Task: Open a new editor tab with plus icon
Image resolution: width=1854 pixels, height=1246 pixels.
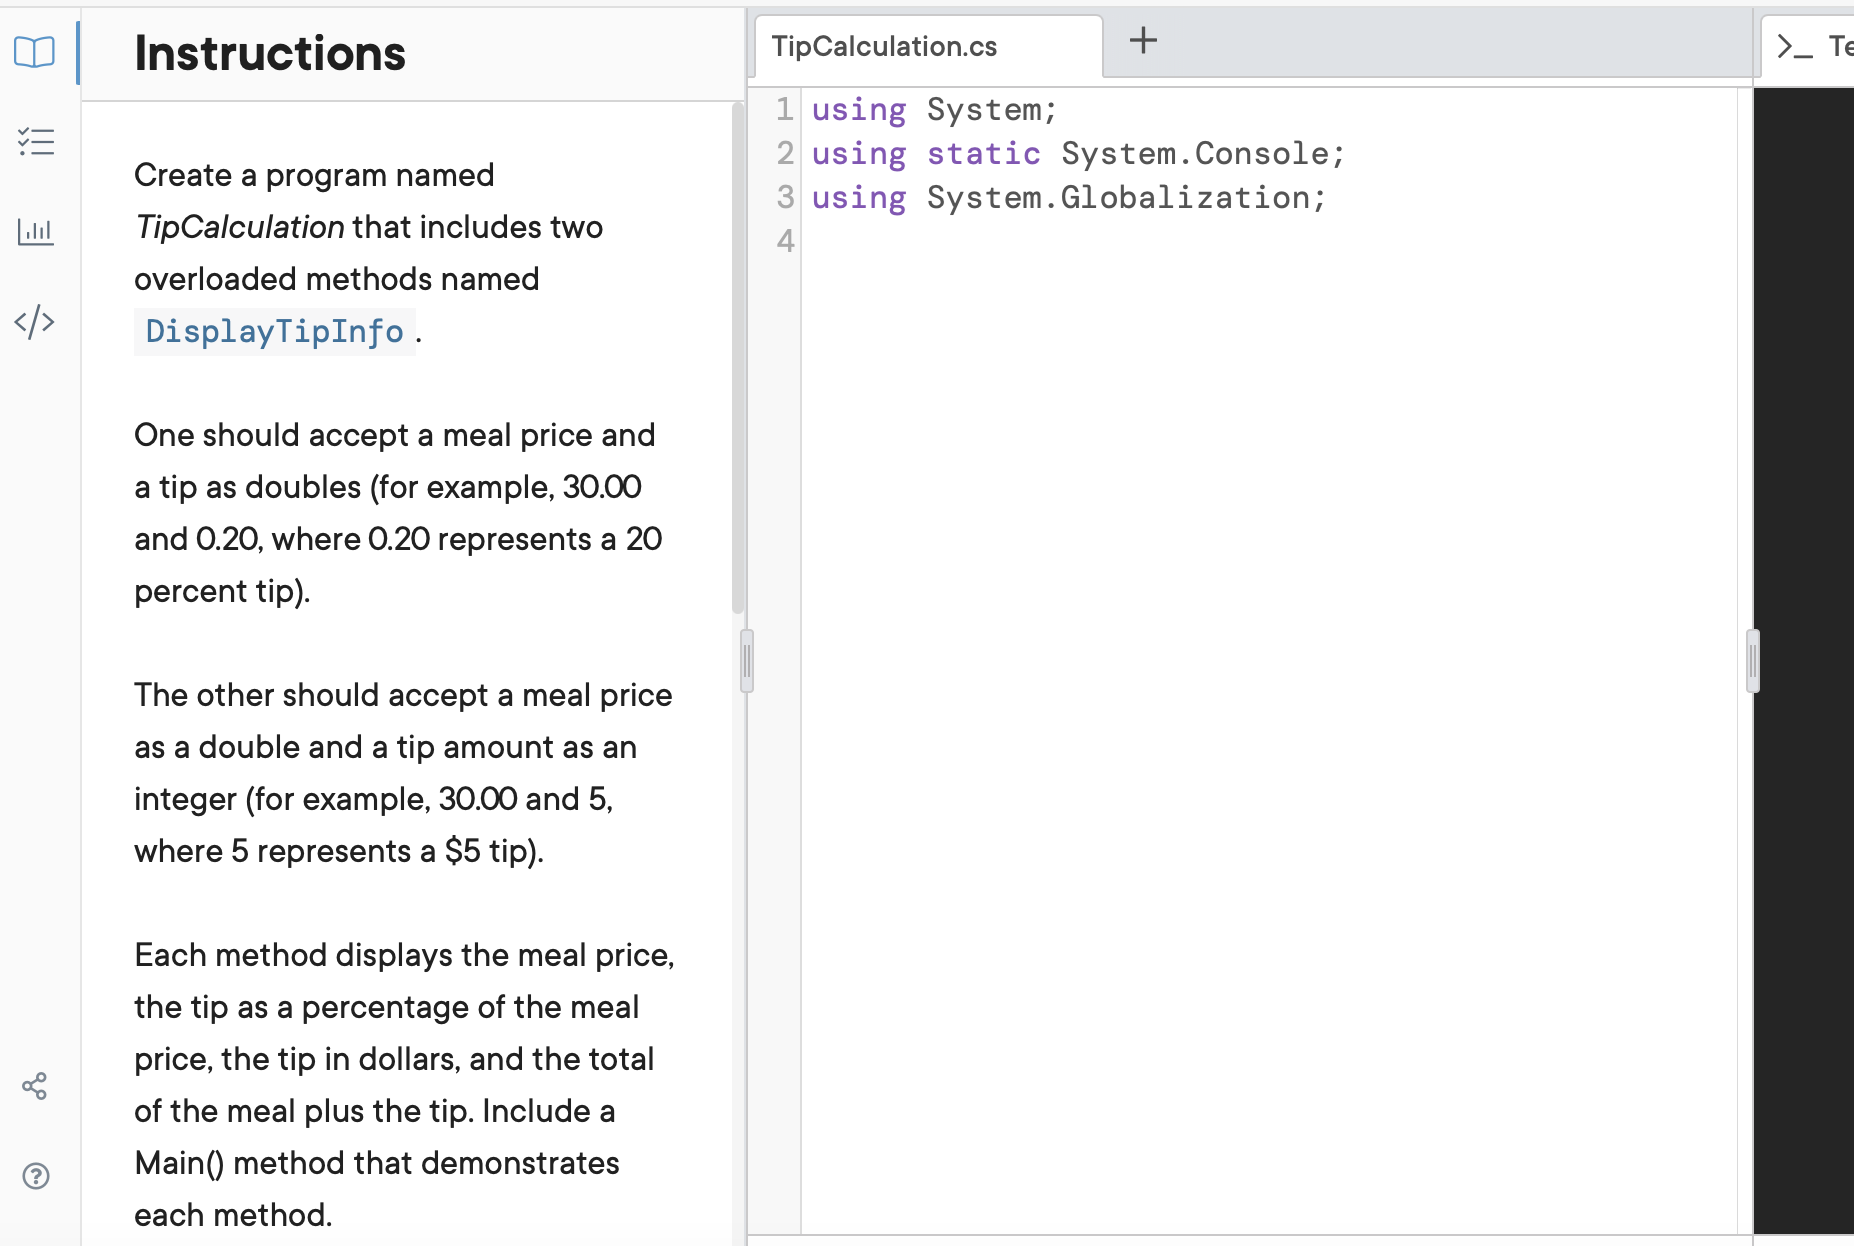Action: [1141, 41]
